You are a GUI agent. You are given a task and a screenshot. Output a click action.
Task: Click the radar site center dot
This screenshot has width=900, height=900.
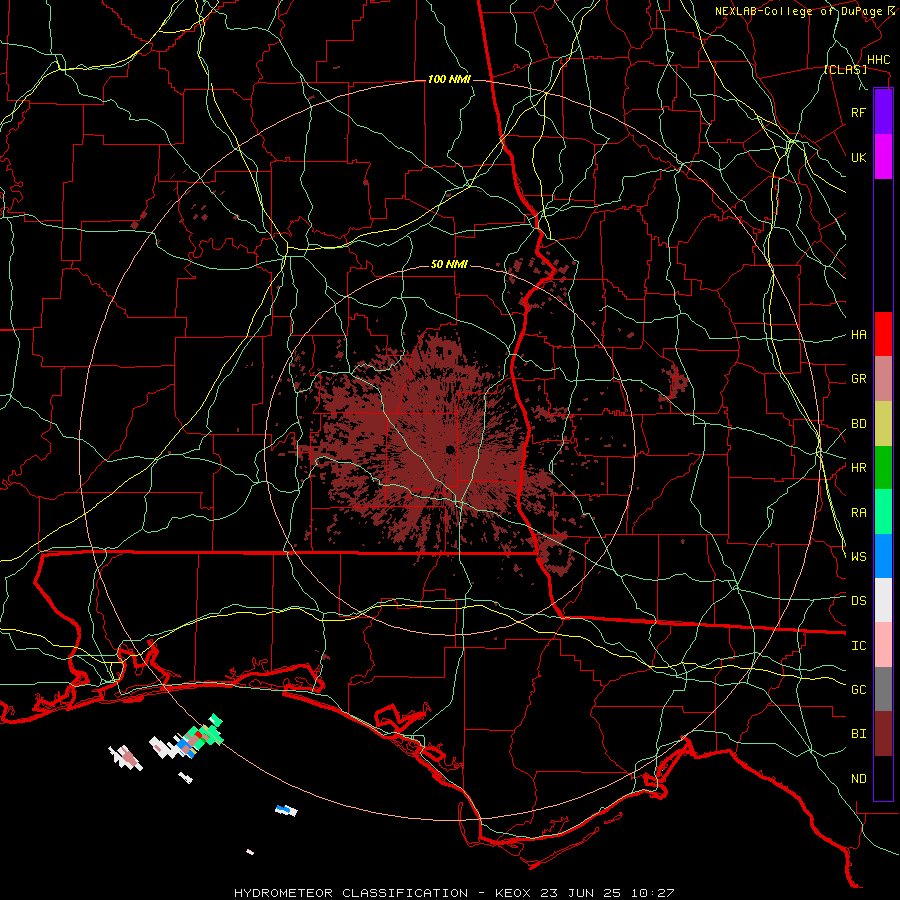point(451,450)
